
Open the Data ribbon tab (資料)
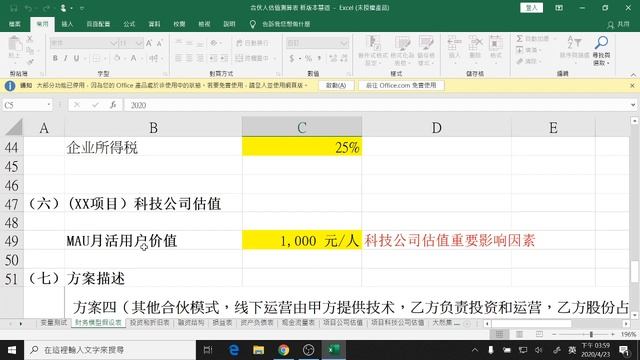(154, 24)
